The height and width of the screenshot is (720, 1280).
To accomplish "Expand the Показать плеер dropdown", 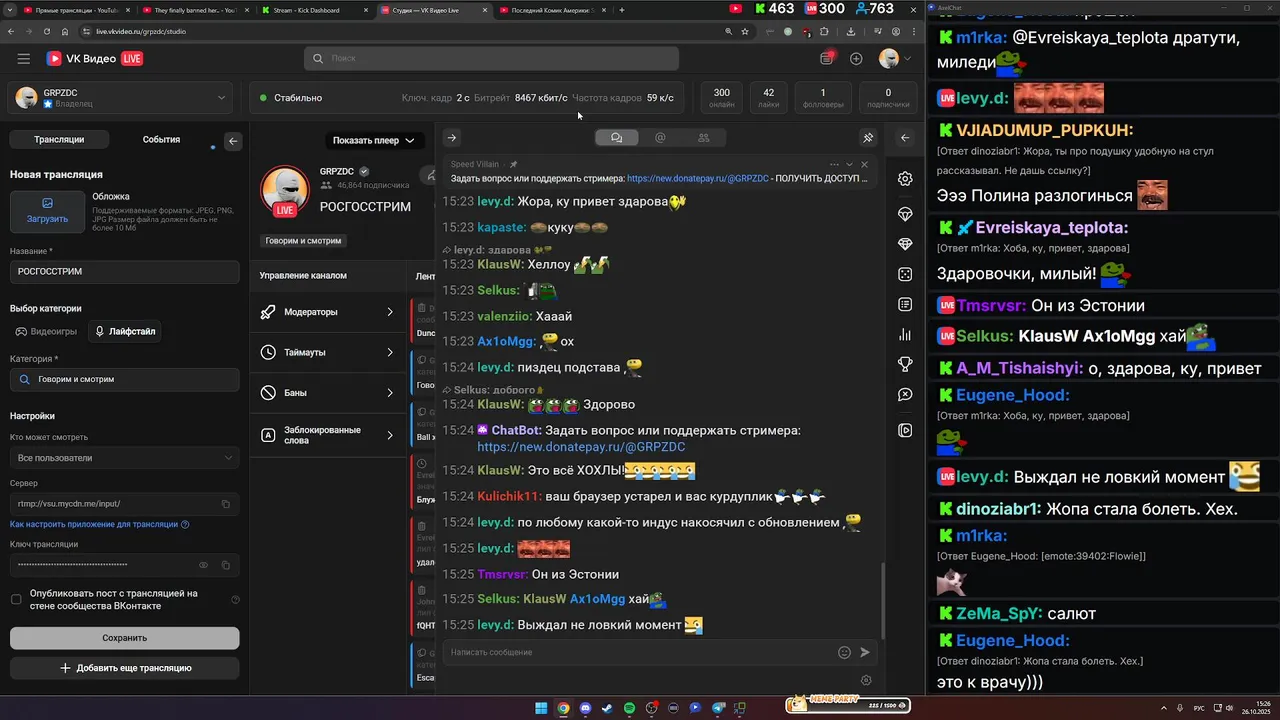I will pyautogui.click(x=373, y=140).
